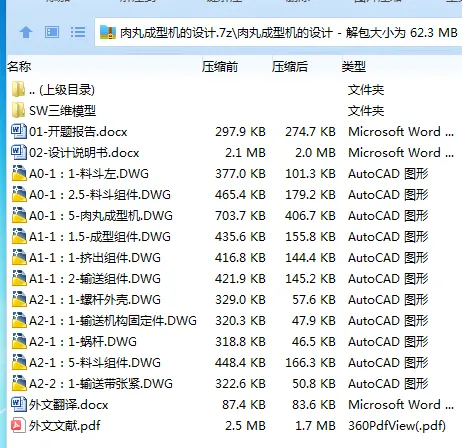The width and height of the screenshot is (462, 448).
Task: Select file name A2-1：1-输送机构固定件.DWG
Action: click(113, 321)
